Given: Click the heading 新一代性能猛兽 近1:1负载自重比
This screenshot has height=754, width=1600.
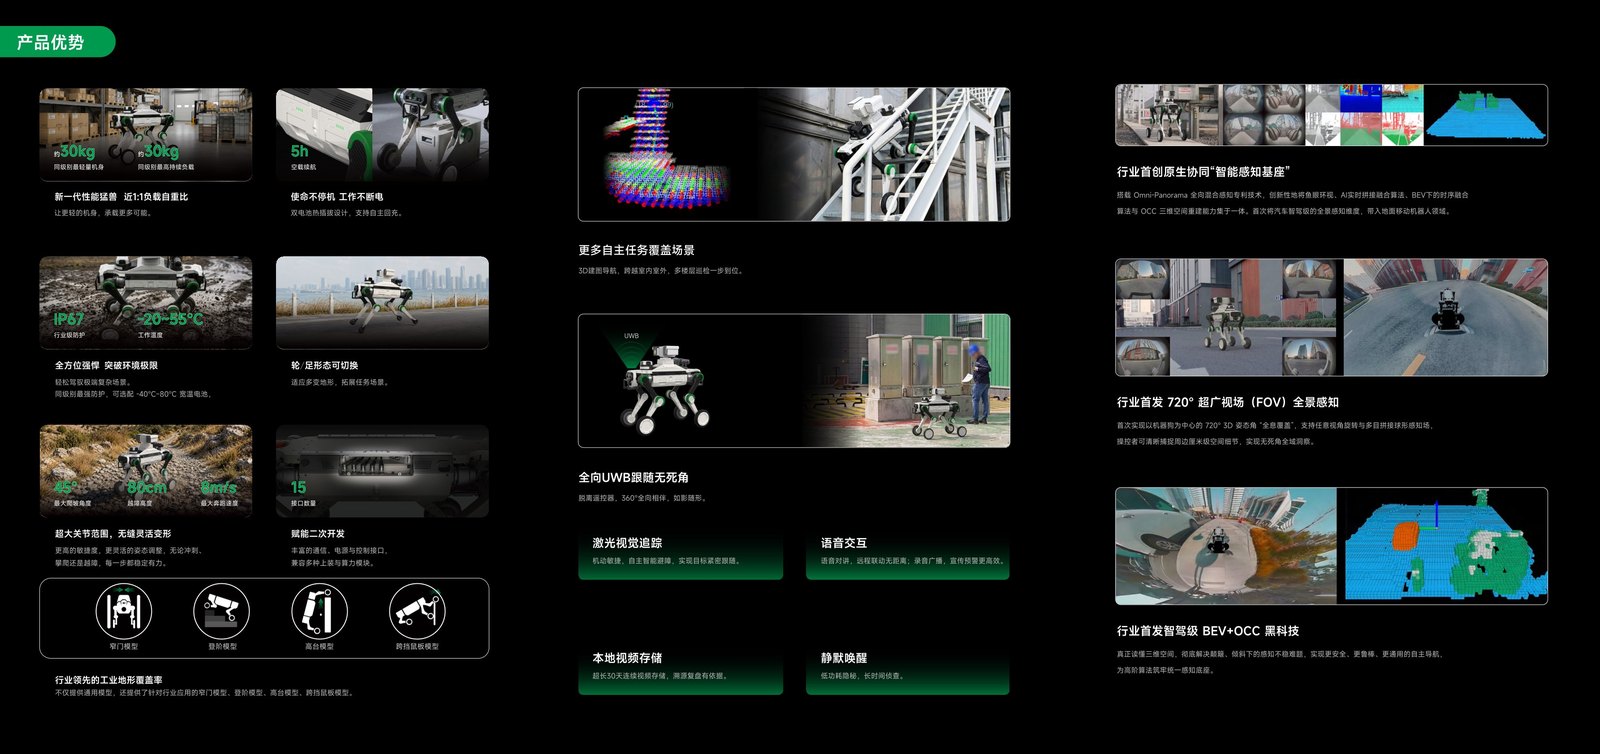Looking at the screenshot, I should click(121, 197).
